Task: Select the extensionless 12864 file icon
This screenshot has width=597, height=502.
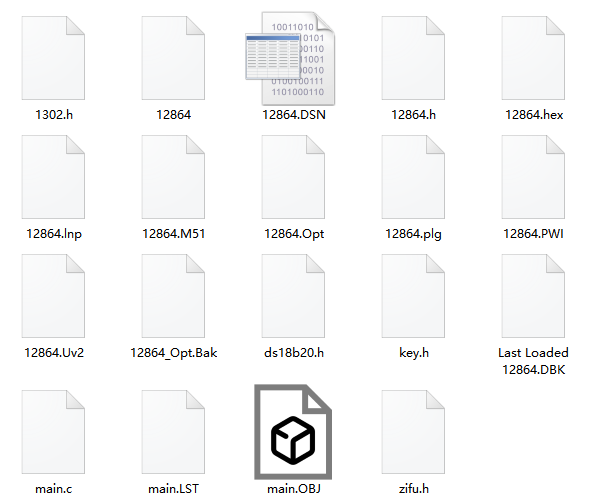Action: 173,58
